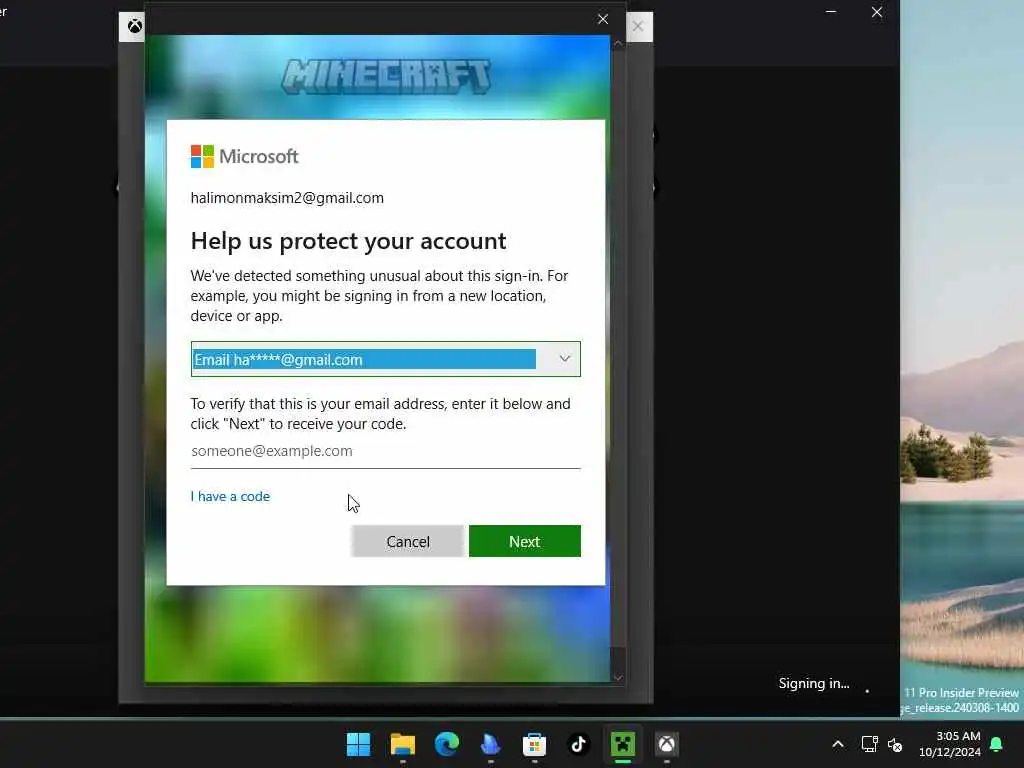This screenshot has width=1024, height=768.
Task: Click the scroll down arrow of the dialog
Action: click(618, 678)
